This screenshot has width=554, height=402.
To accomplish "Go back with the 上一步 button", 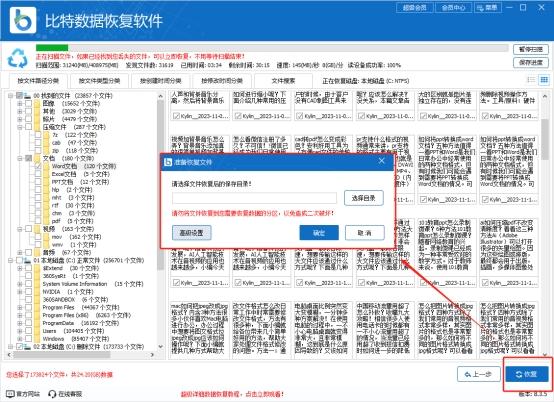I will (479, 374).
